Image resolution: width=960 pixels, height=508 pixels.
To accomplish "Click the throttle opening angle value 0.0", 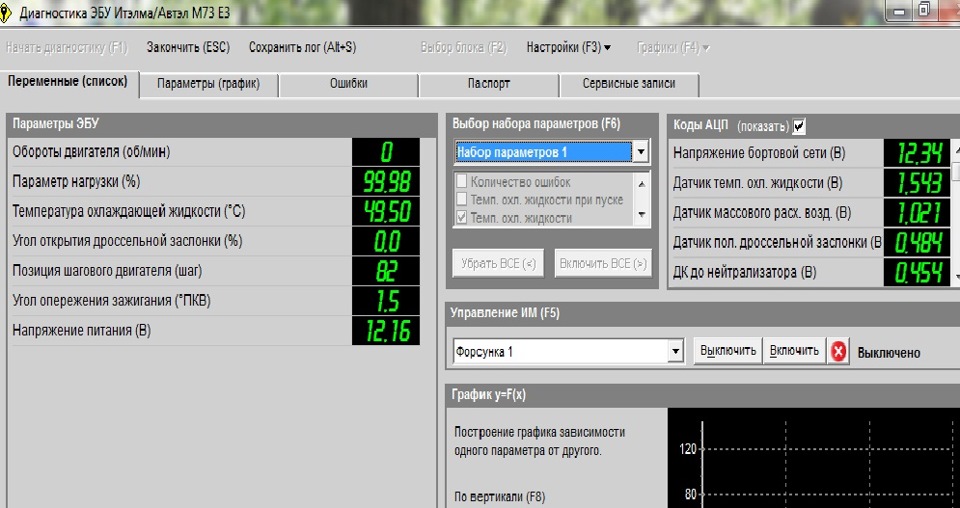I will [x=386, y=242].
